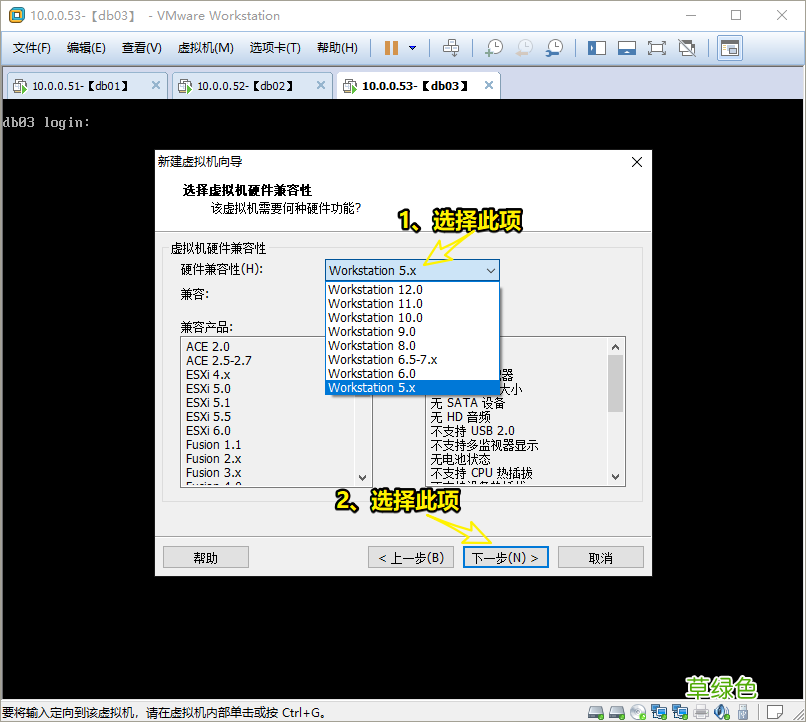Click the limitations list scroll up arrow

[x=615, y=347]
